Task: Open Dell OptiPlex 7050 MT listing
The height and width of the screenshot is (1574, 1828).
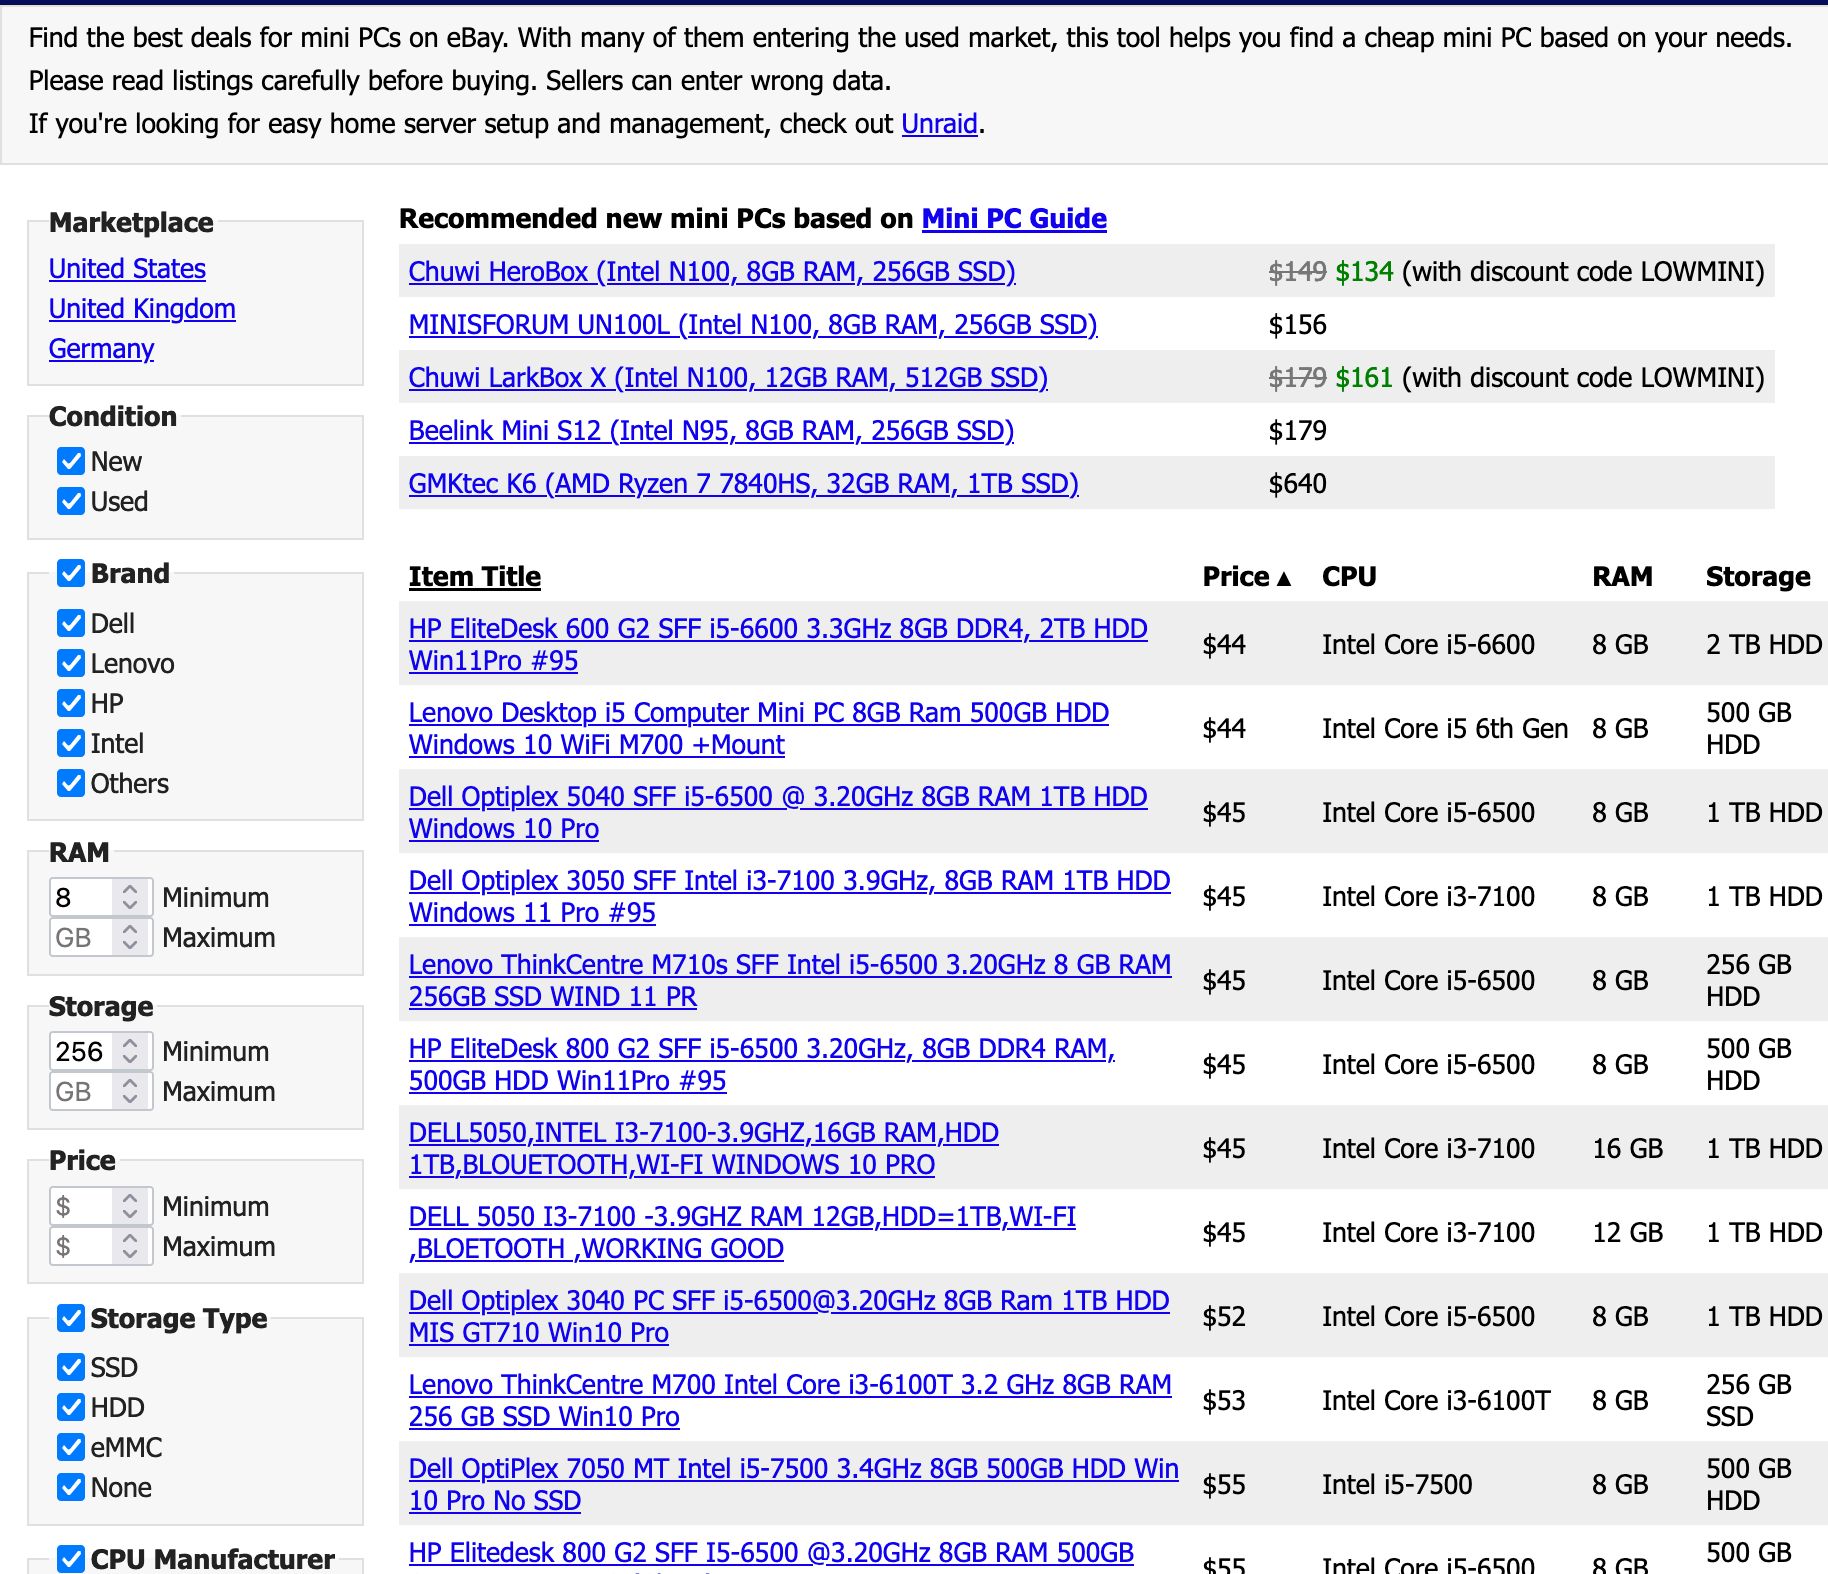Action: 794,1484
